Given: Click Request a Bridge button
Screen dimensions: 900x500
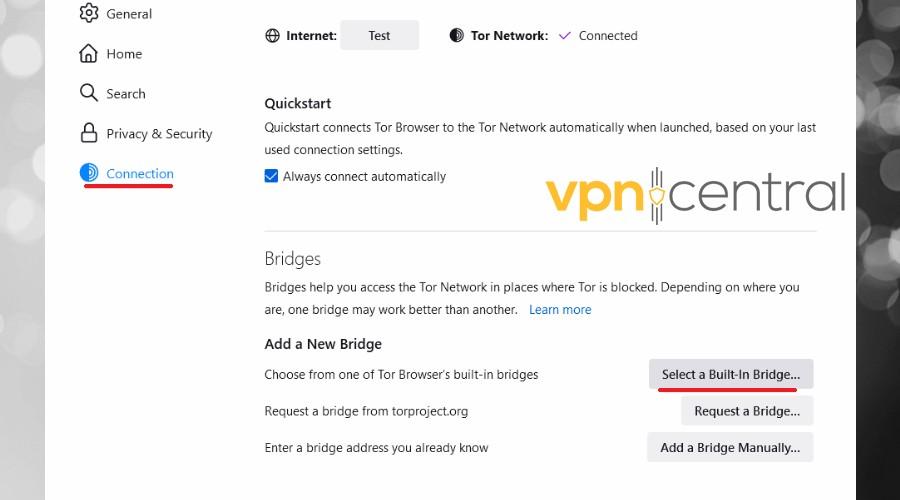Looking at the screenshot, I should click(747, 411).
